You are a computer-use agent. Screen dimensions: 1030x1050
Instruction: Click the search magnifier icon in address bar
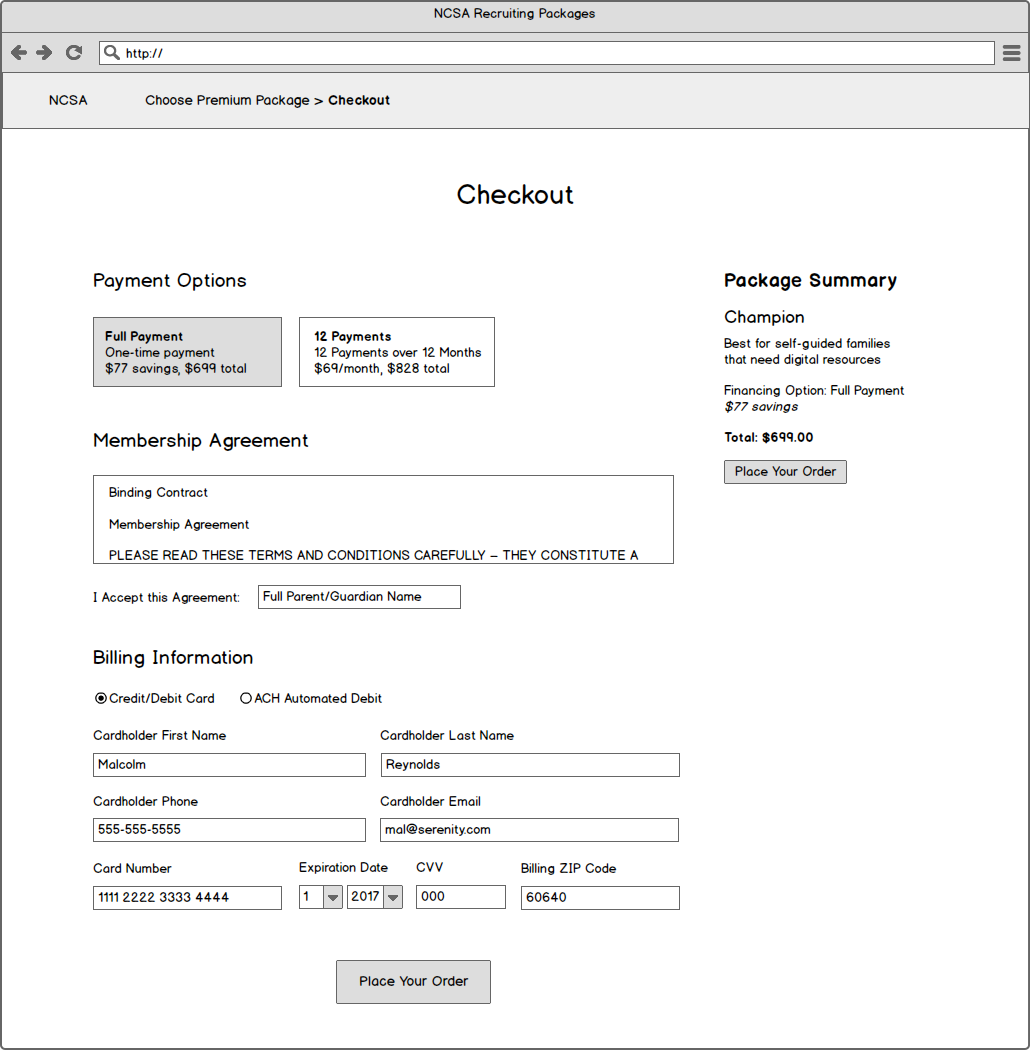pos(111,53)
